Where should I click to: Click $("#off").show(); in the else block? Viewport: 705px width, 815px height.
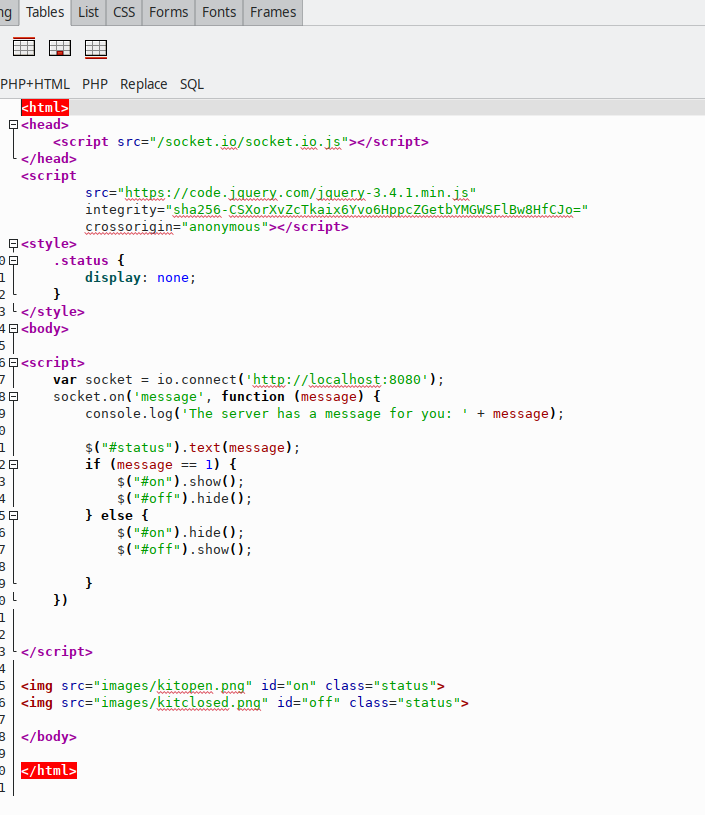click(x=185, y=550)
